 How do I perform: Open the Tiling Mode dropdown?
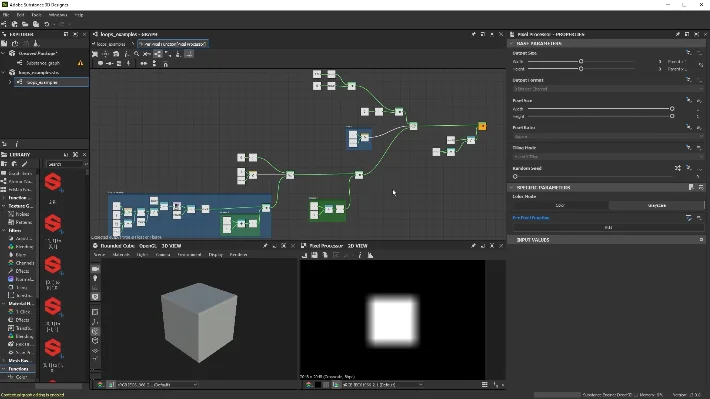click(x=608, y=156)
